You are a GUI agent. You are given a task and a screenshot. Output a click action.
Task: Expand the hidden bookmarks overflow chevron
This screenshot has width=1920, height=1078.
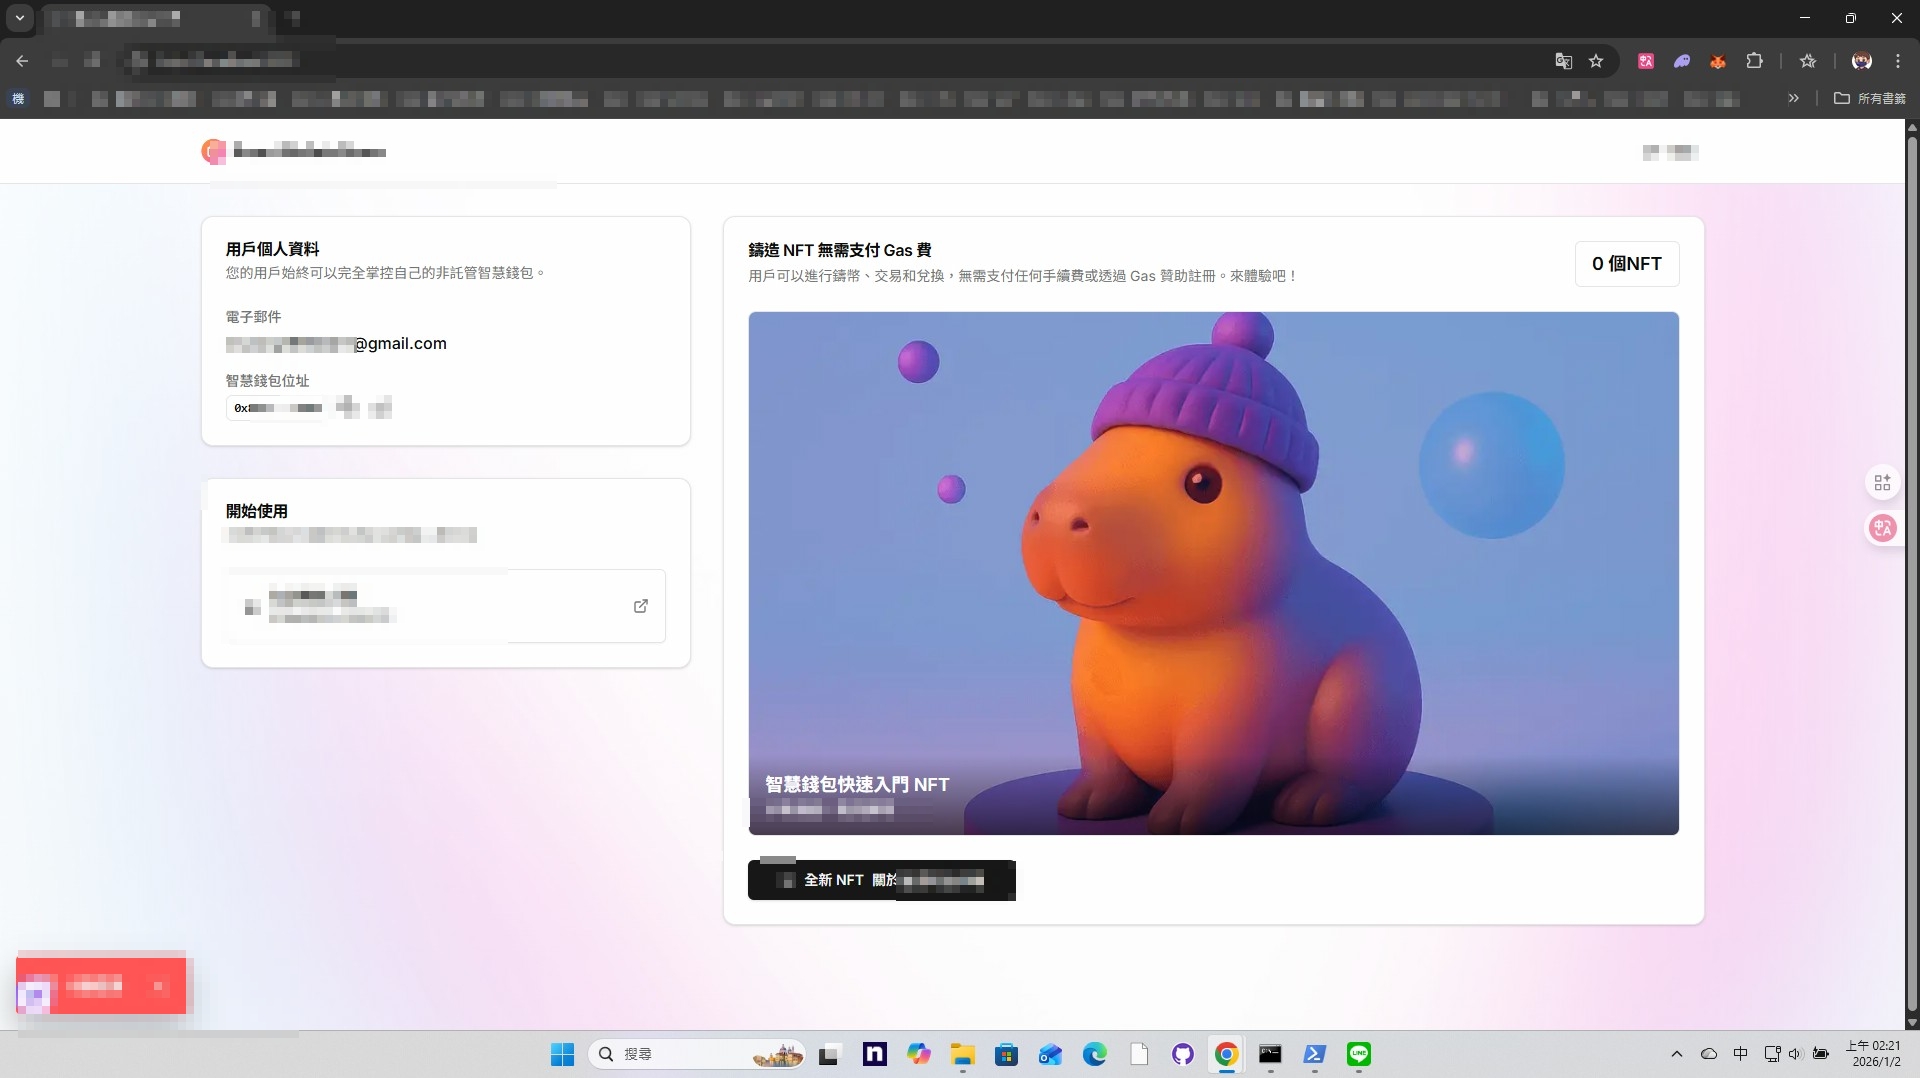1793,98
